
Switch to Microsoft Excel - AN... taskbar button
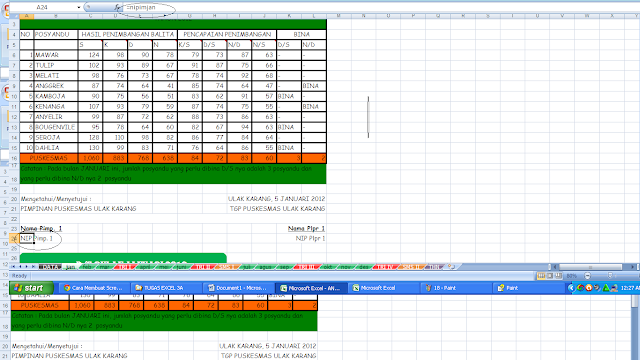(x=311, y=288)
